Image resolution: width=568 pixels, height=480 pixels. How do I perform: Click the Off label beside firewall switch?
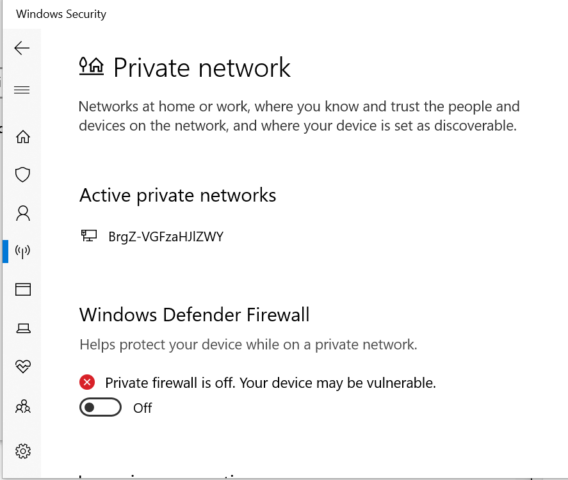[142, 408]
